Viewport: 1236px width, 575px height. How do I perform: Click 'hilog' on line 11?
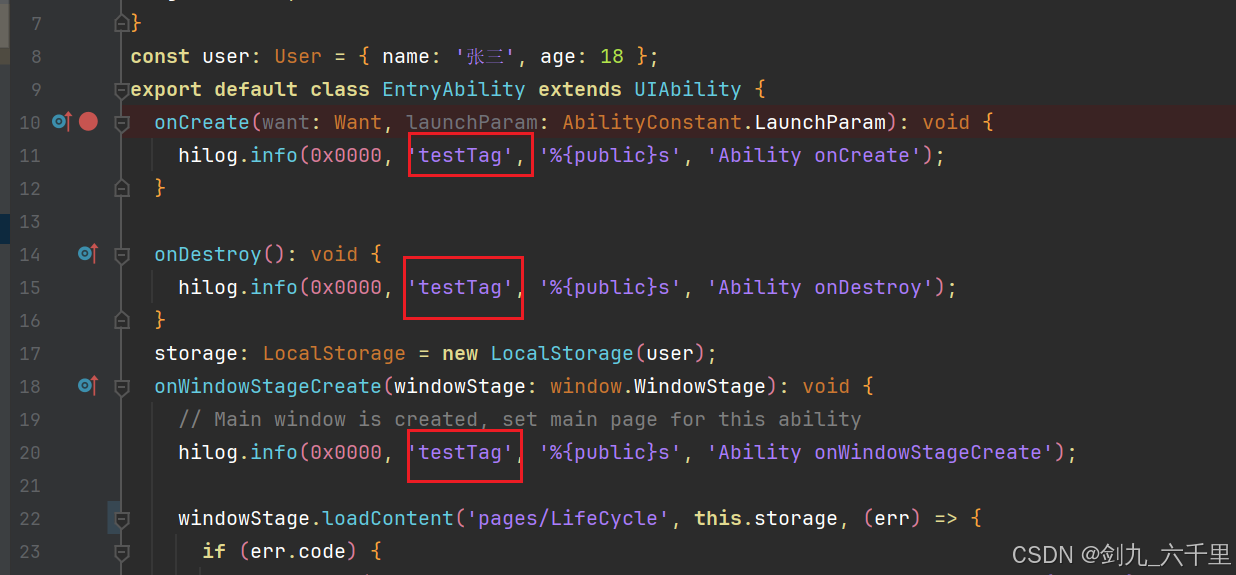(x=208, y=155)
